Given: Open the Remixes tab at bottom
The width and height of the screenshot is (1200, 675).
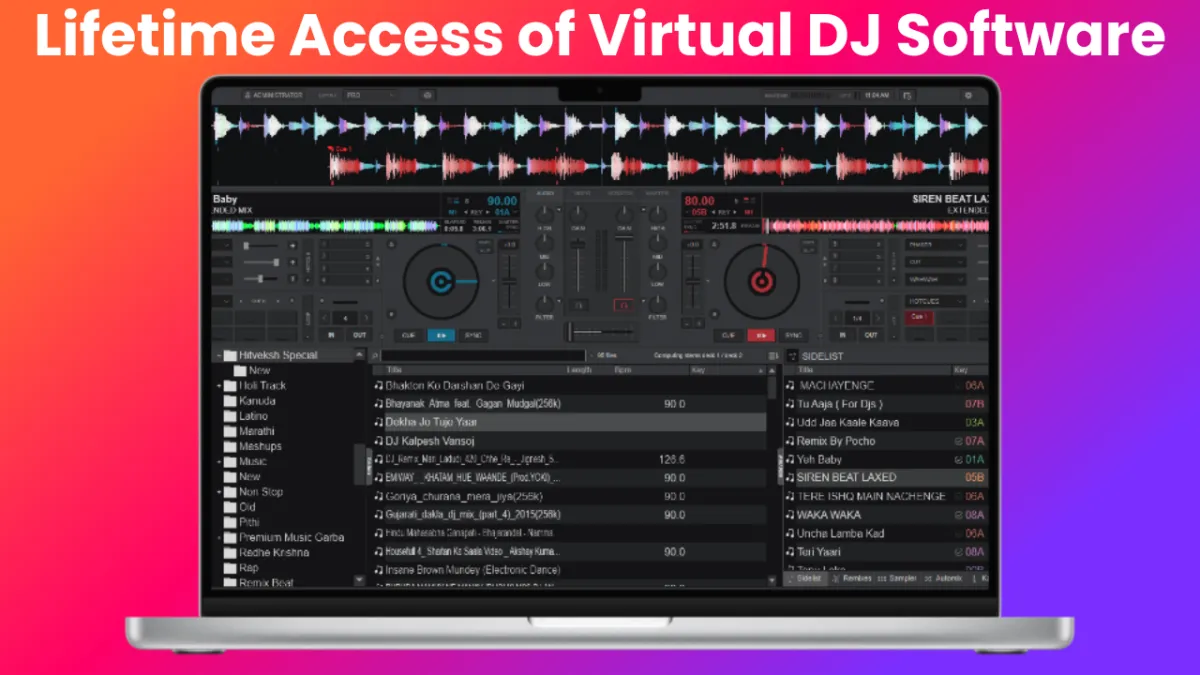Looking at the screenshot, I should coord(852,578).
